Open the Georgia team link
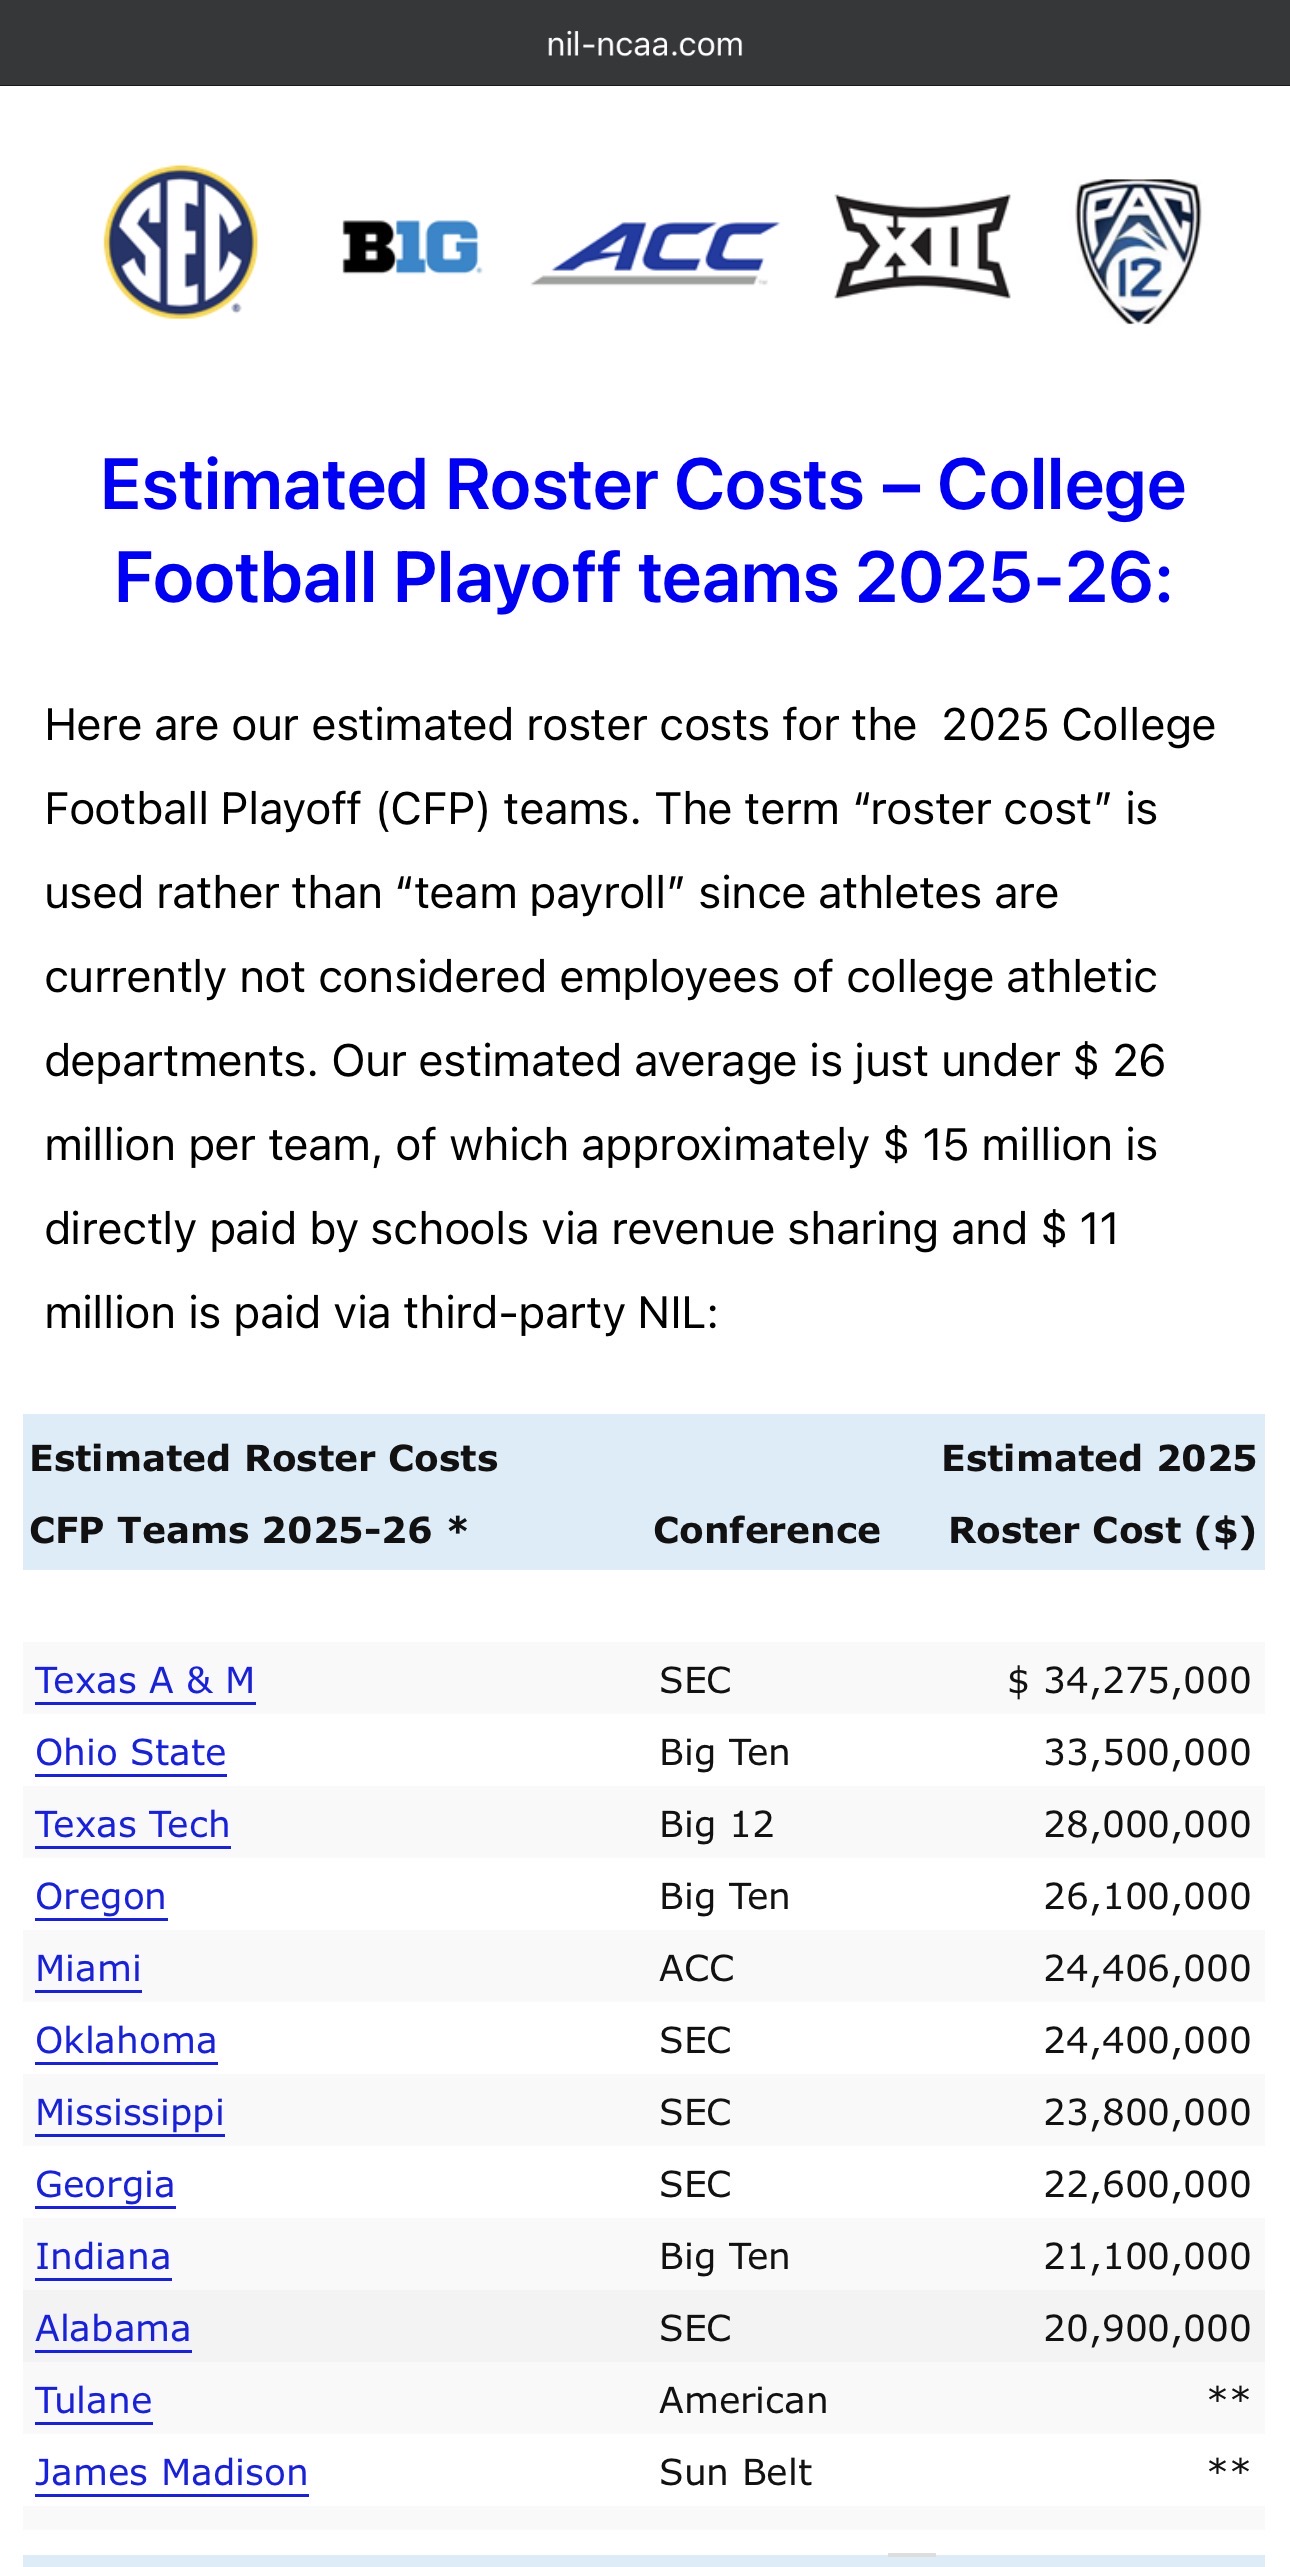 coord(105,2184)
